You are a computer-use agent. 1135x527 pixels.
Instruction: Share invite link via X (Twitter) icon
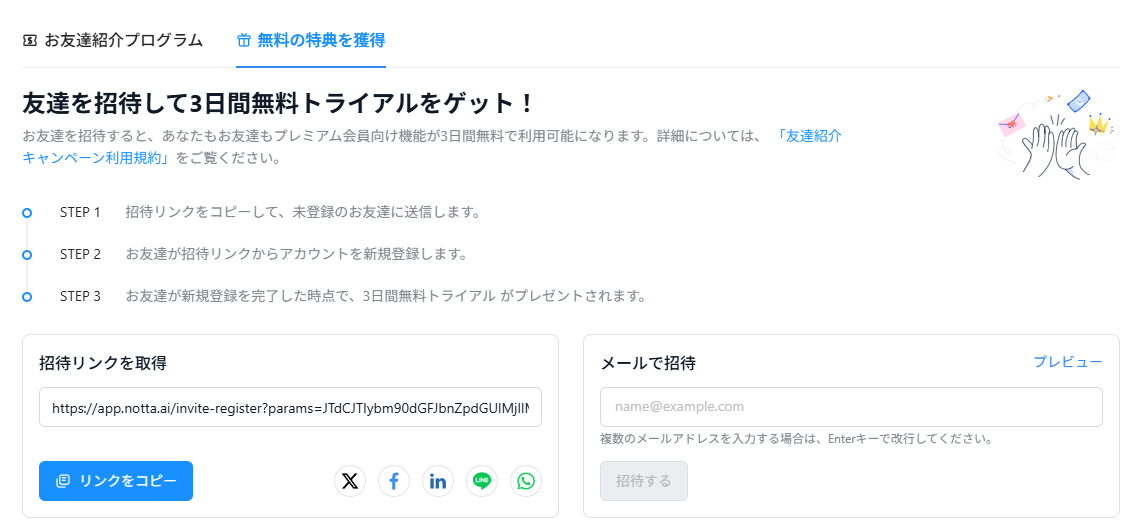pos(350,481)
